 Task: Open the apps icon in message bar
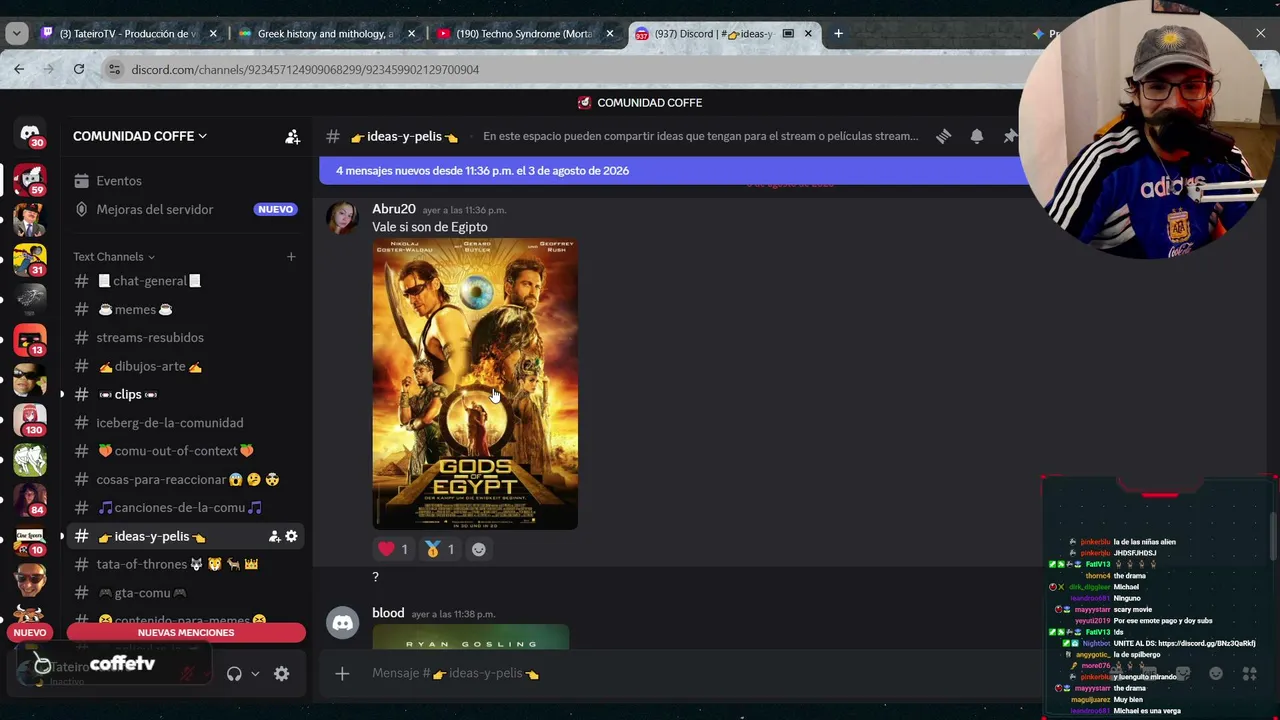click(1249, 673)
